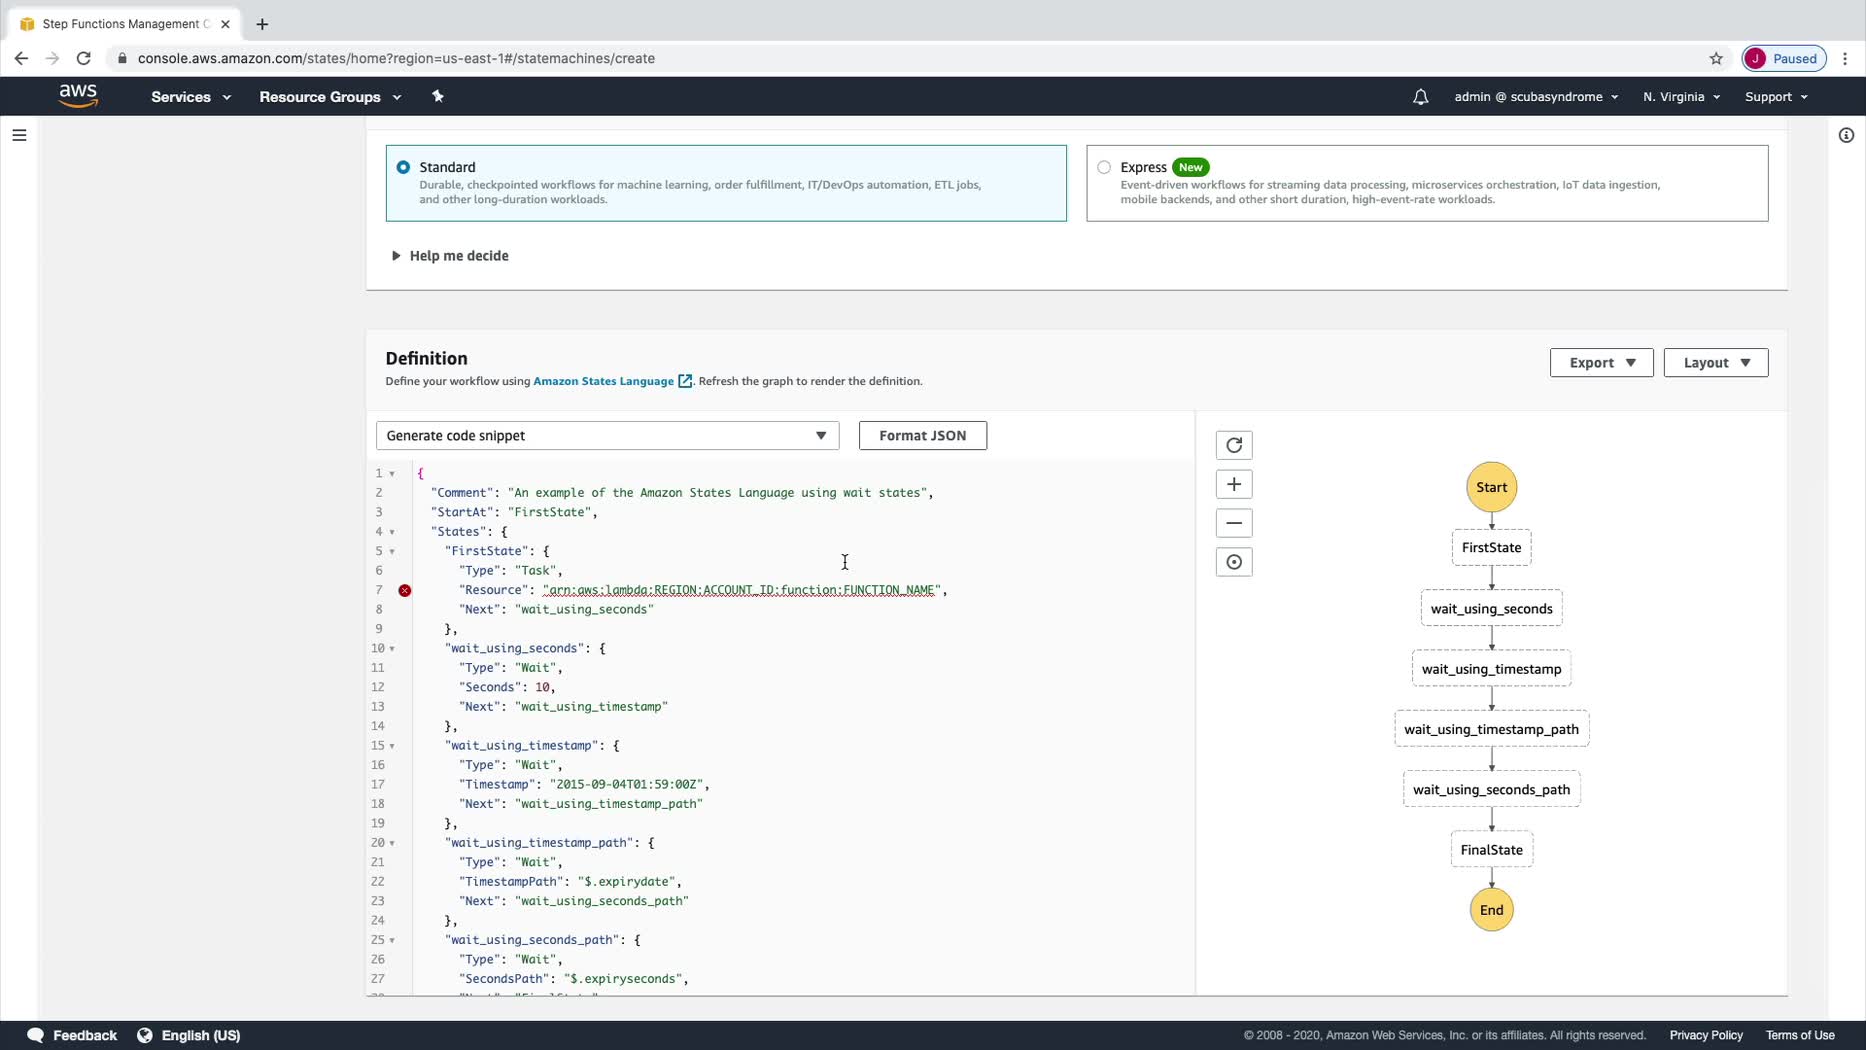1866x1050 pixels.
Task: Refresh the workflow graph
Action: [1233, 445]
